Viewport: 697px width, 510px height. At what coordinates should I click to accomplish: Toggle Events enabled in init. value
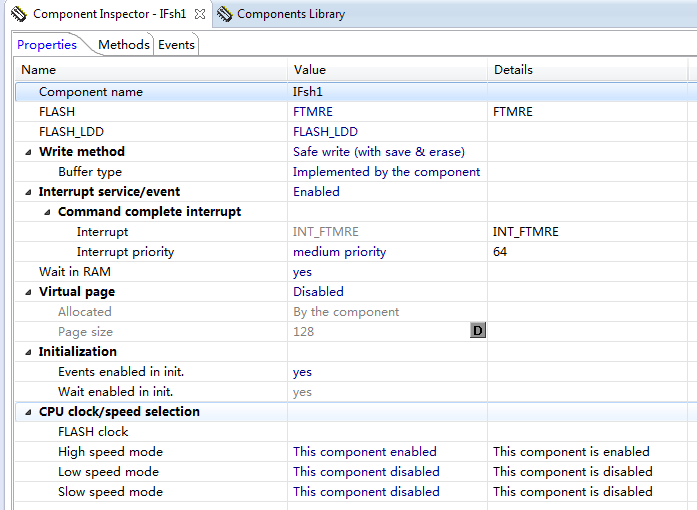(x=302, y=372)
